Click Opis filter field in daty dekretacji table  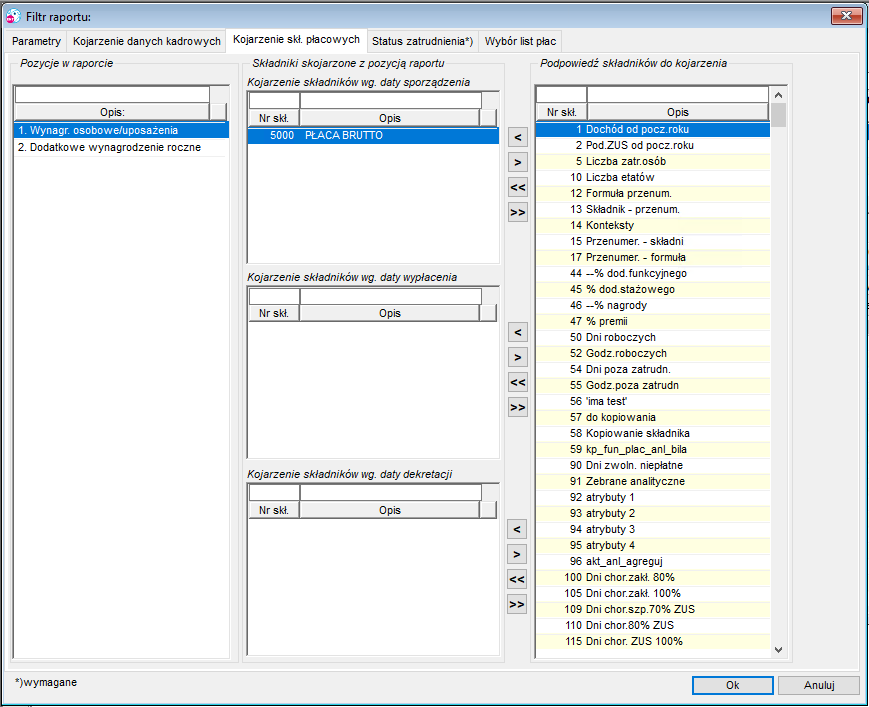pyautogui.click(x=390, y=493)
